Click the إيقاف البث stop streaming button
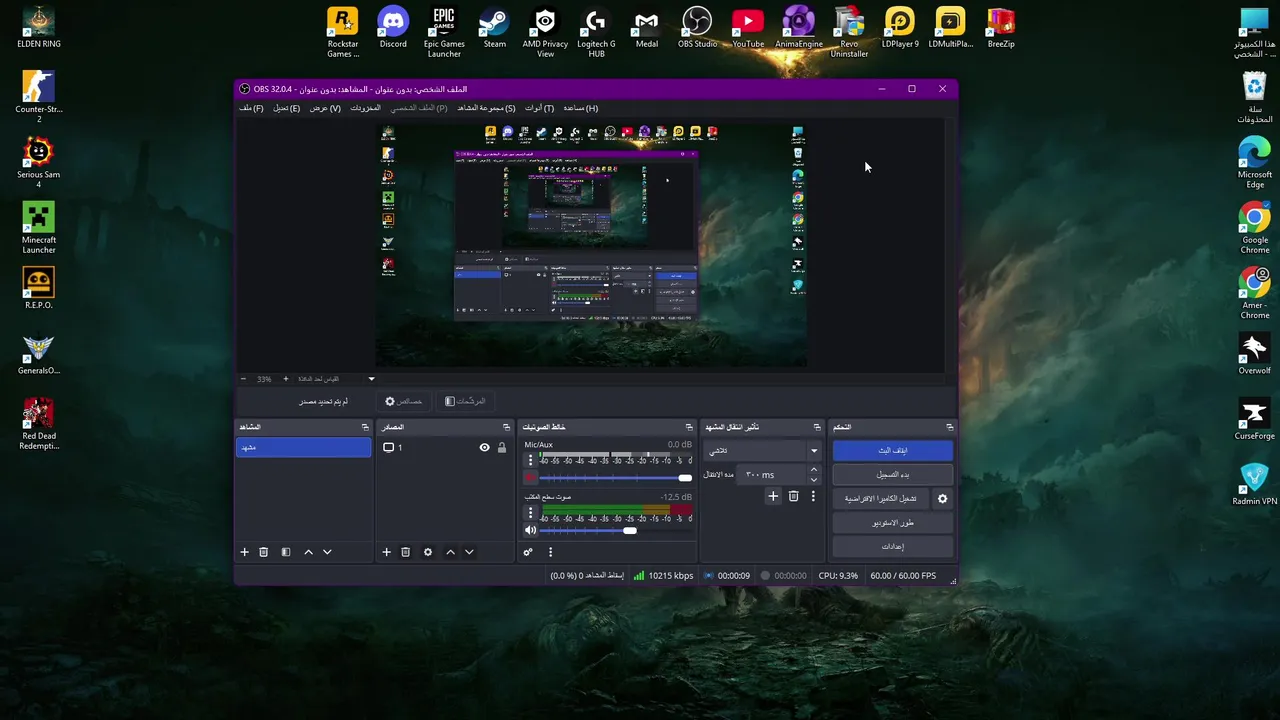Image resolution: width=1280 pixels, height=720 pixels. (893, 451)
